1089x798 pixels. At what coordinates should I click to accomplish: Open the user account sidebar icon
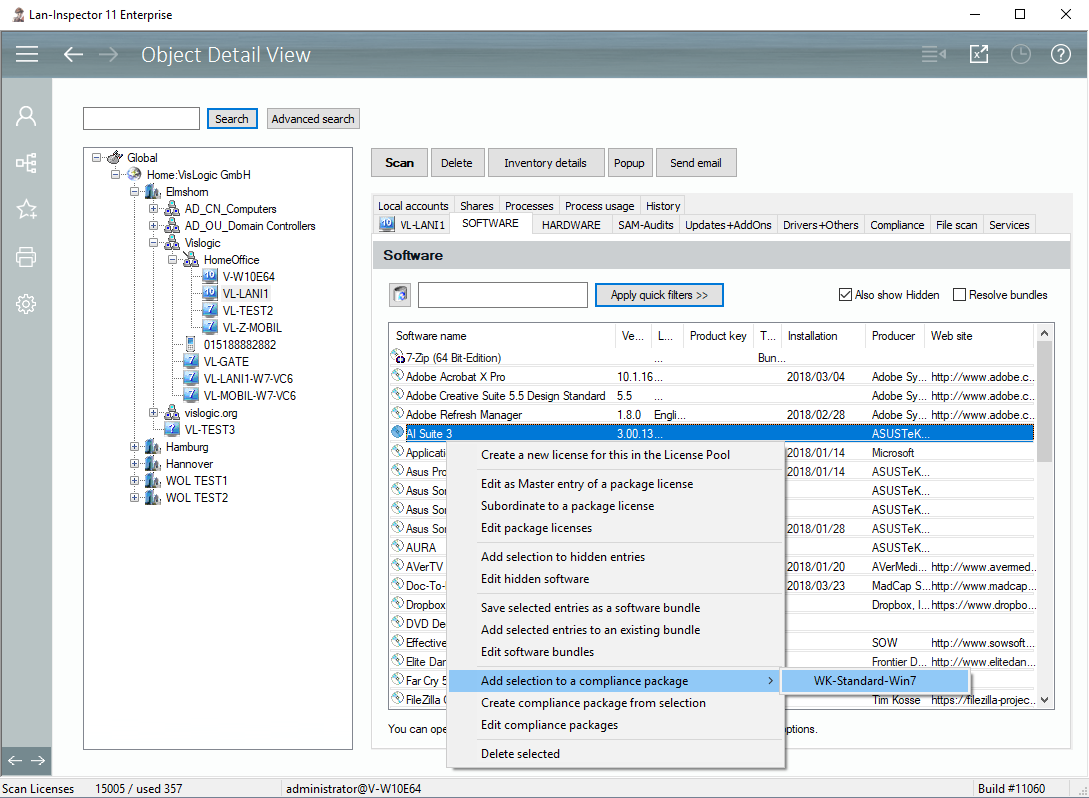pyautogui.click(x=26, y=116)
